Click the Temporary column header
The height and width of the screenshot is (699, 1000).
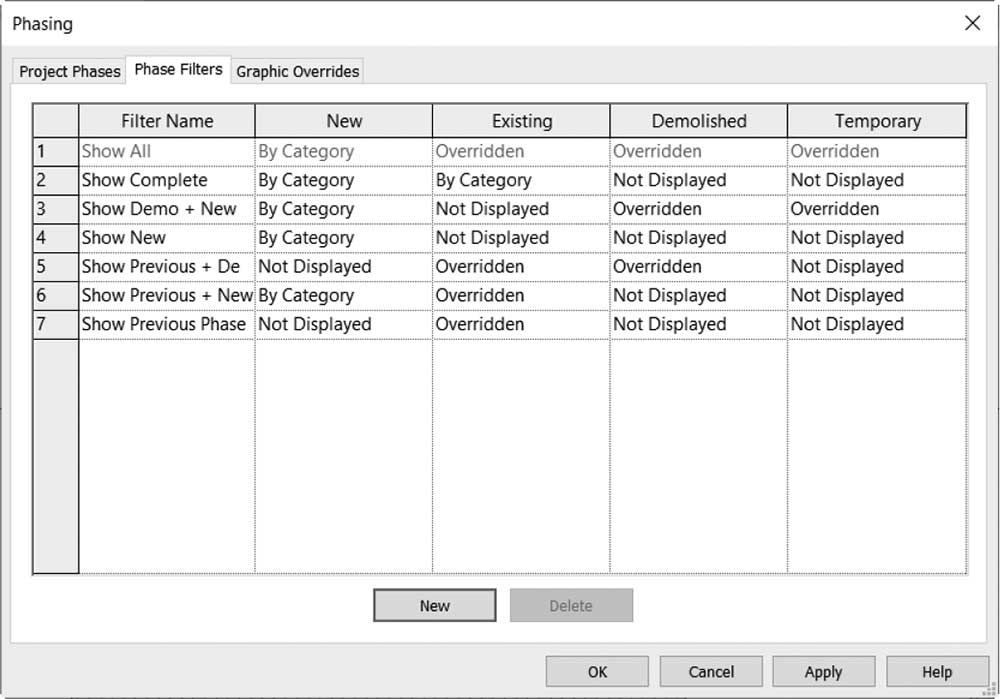878,121
